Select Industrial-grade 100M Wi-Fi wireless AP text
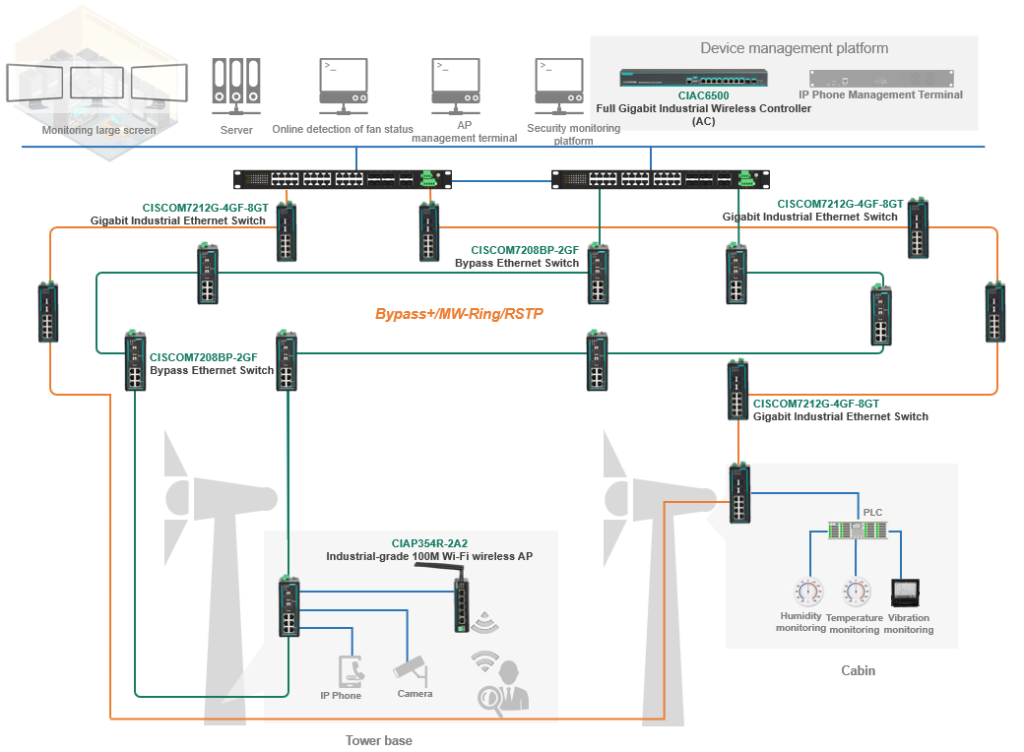This screenshot has height=752, width=1024. (430, 557)
